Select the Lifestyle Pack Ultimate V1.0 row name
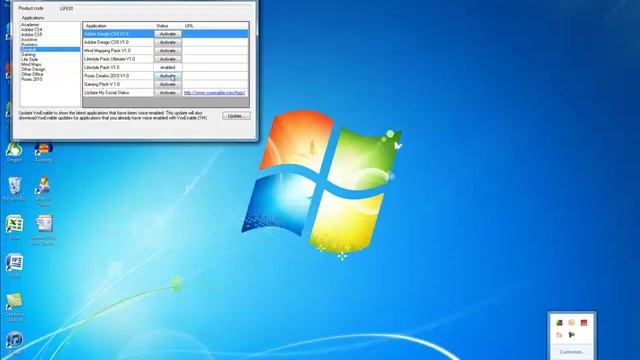The width and height of the screenshot is (640, 360). click(x=109, y=59)
